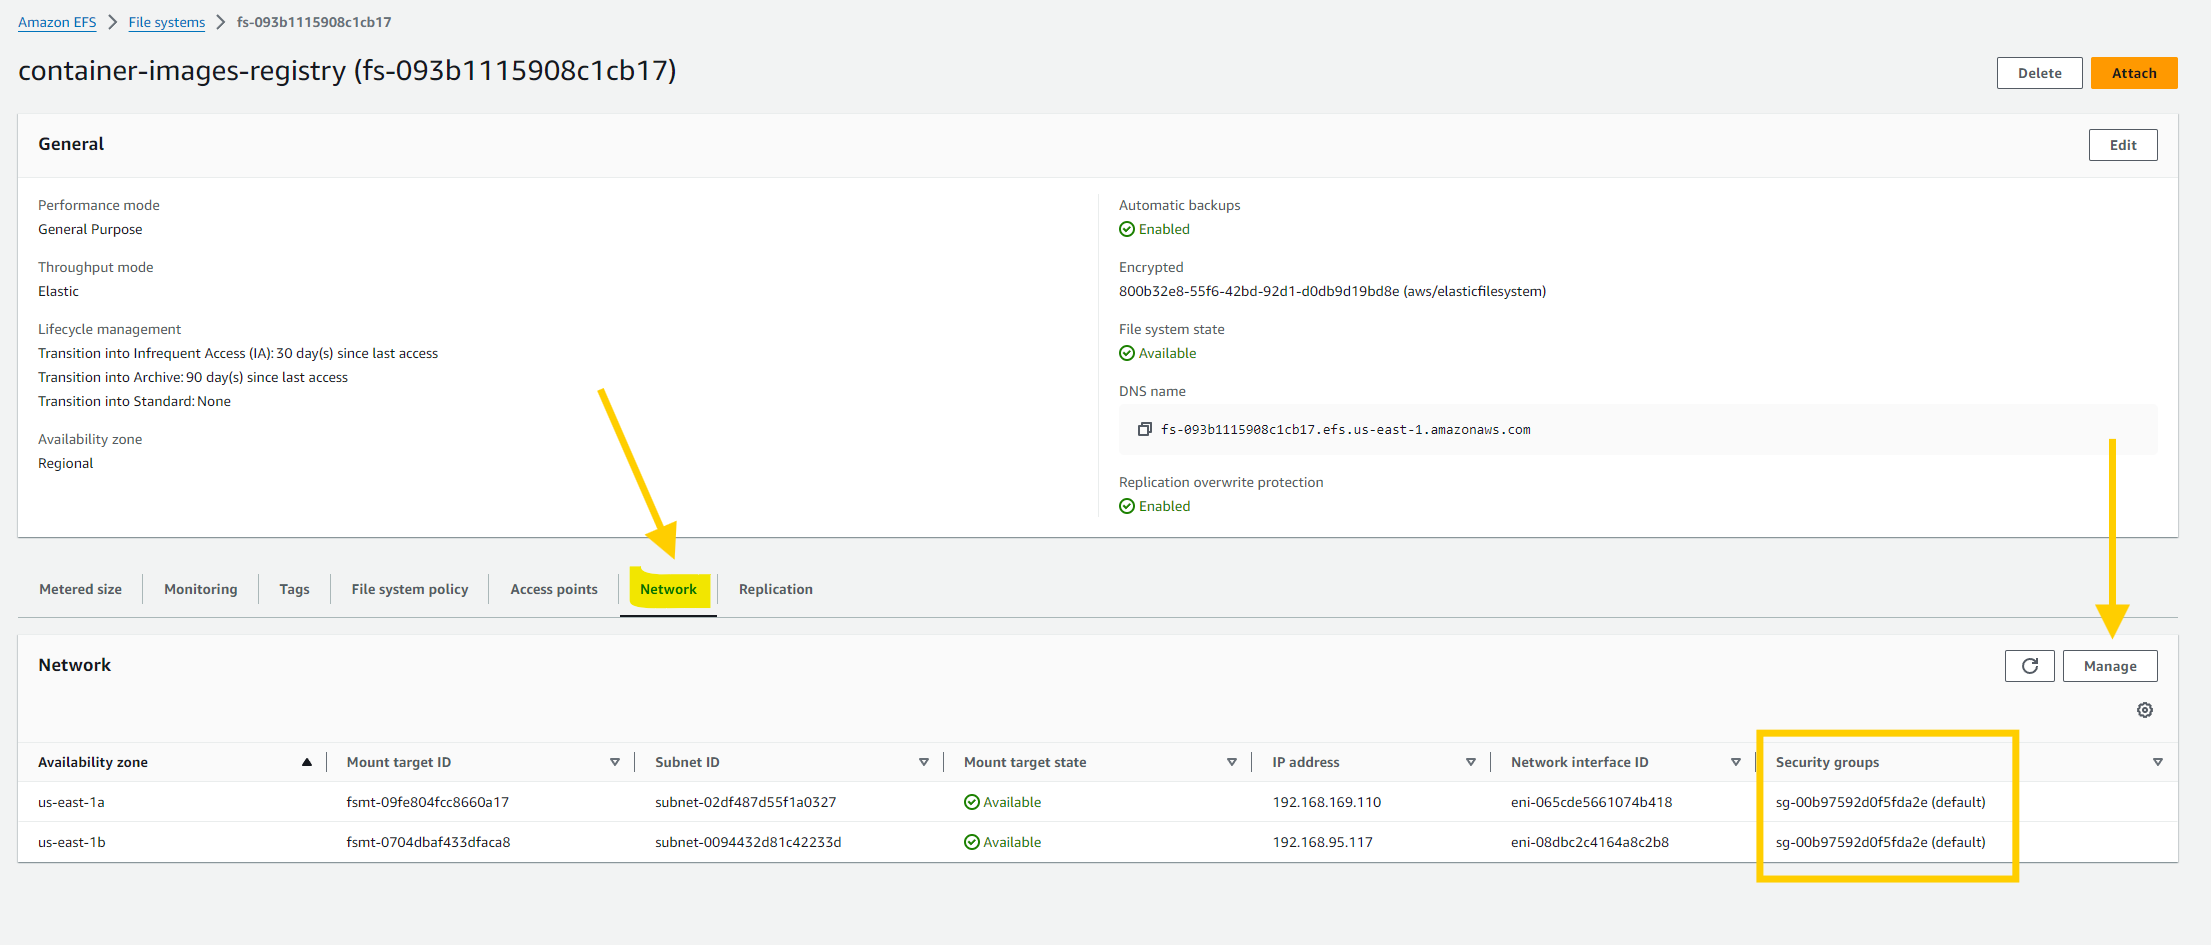Image resolution: width=2211 pixels, height=945 pixels.
Task: Open Mount target state column sort arrow
Action: [1232, 762]
